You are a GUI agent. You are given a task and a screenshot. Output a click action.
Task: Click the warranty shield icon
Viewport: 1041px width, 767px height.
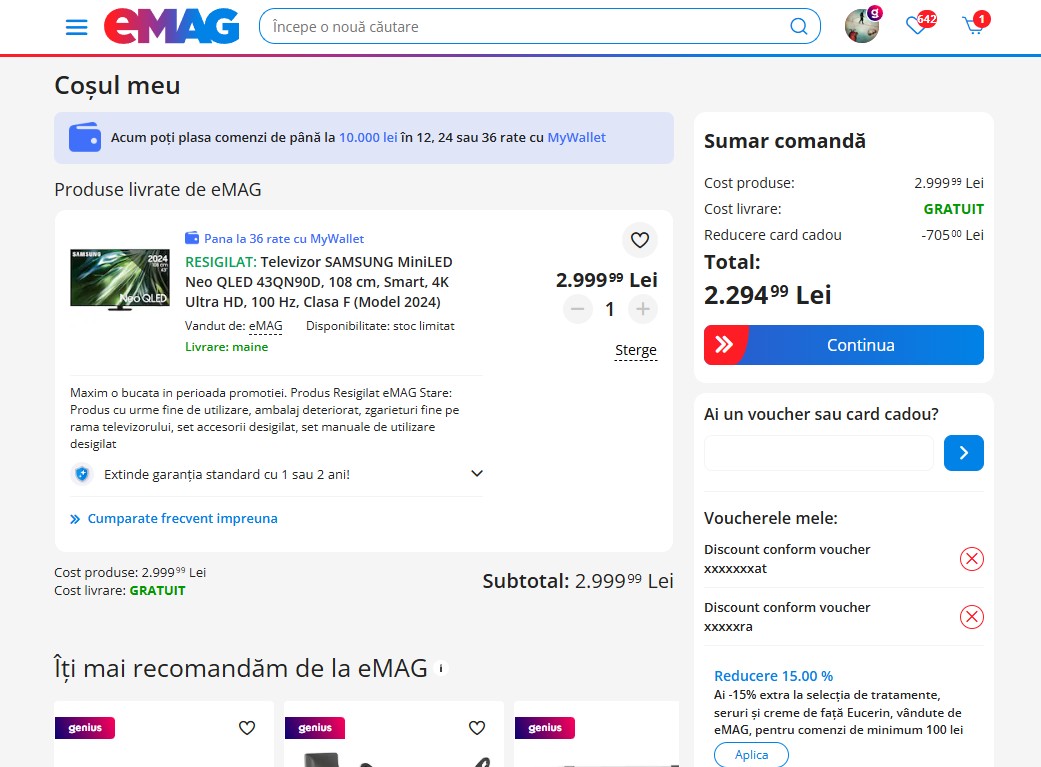click(x=82, y=474)
